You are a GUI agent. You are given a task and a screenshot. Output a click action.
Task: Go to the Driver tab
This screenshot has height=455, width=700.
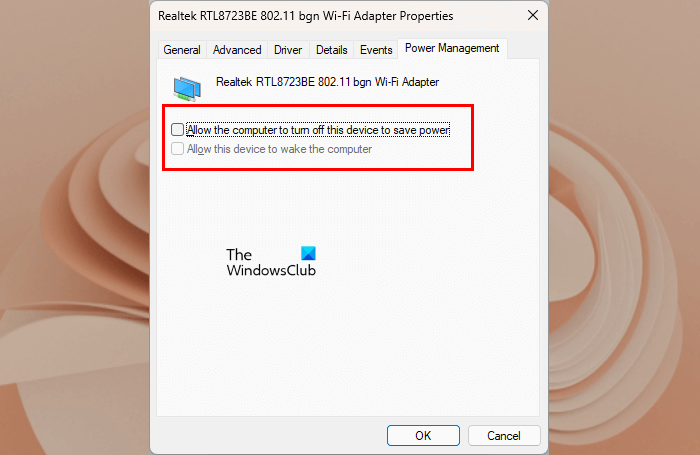[x=288, y=50]
